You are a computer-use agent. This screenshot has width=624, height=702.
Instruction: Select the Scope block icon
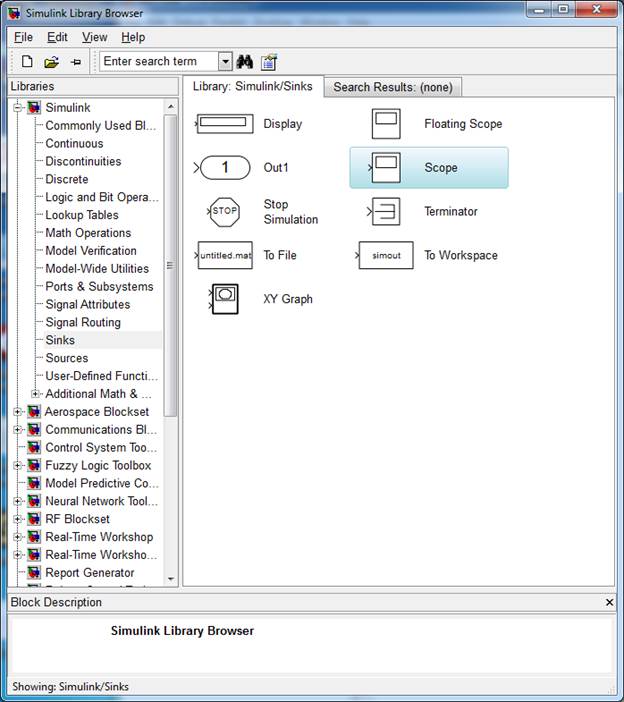tap(385, 167)
